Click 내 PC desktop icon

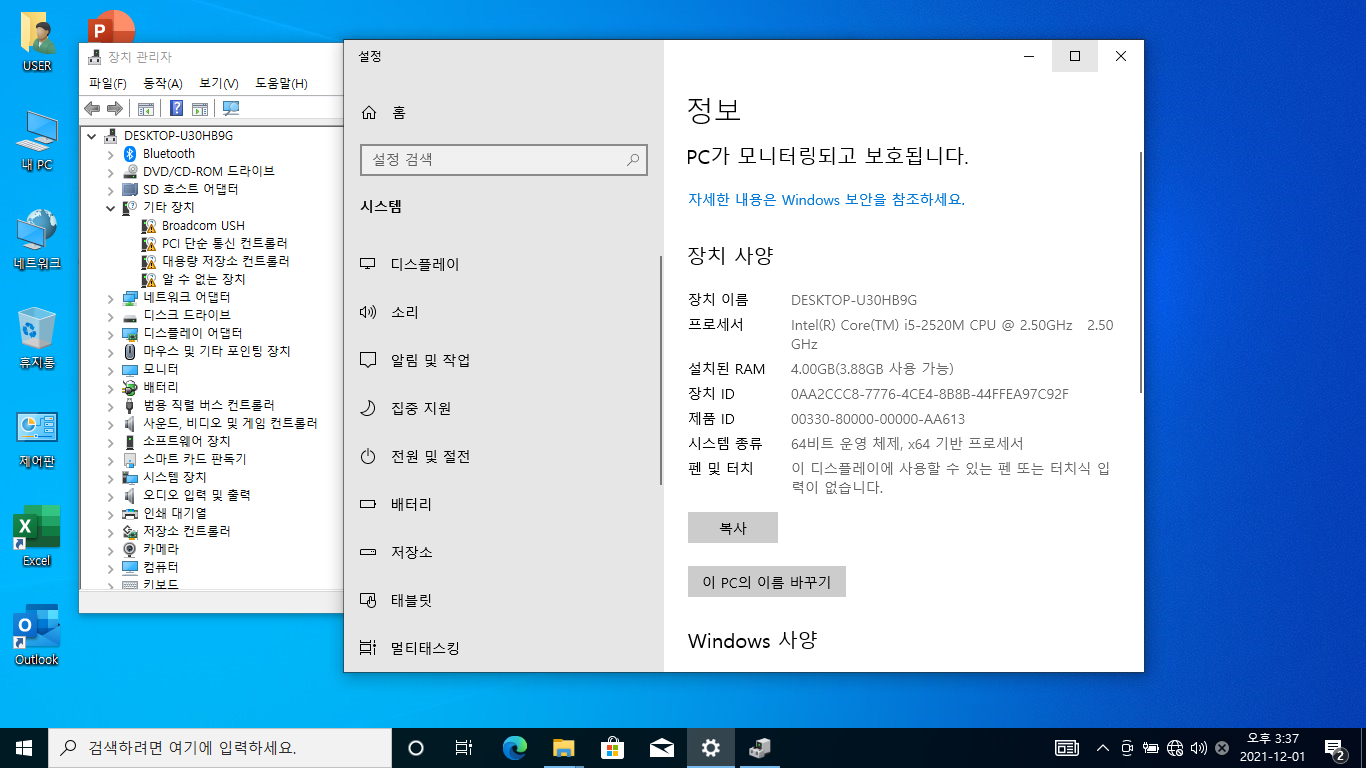pos(37,140)
